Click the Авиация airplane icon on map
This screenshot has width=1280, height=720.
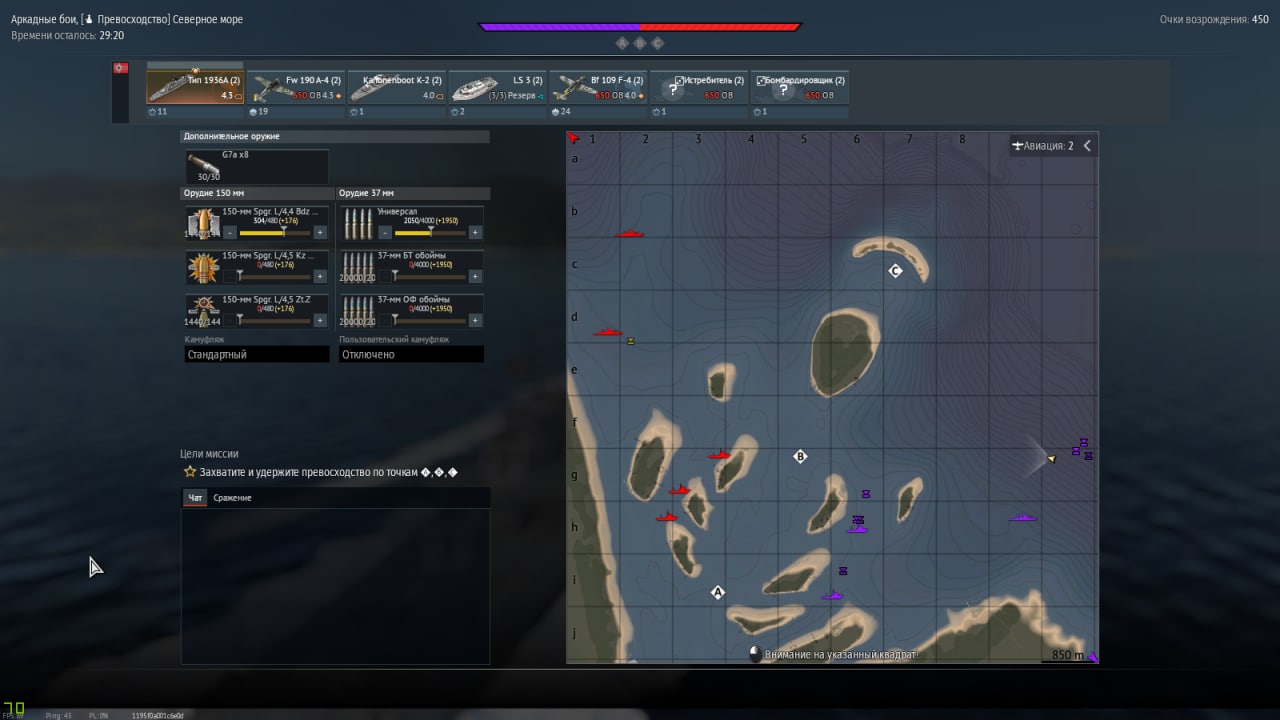(x=1017, y=146)
